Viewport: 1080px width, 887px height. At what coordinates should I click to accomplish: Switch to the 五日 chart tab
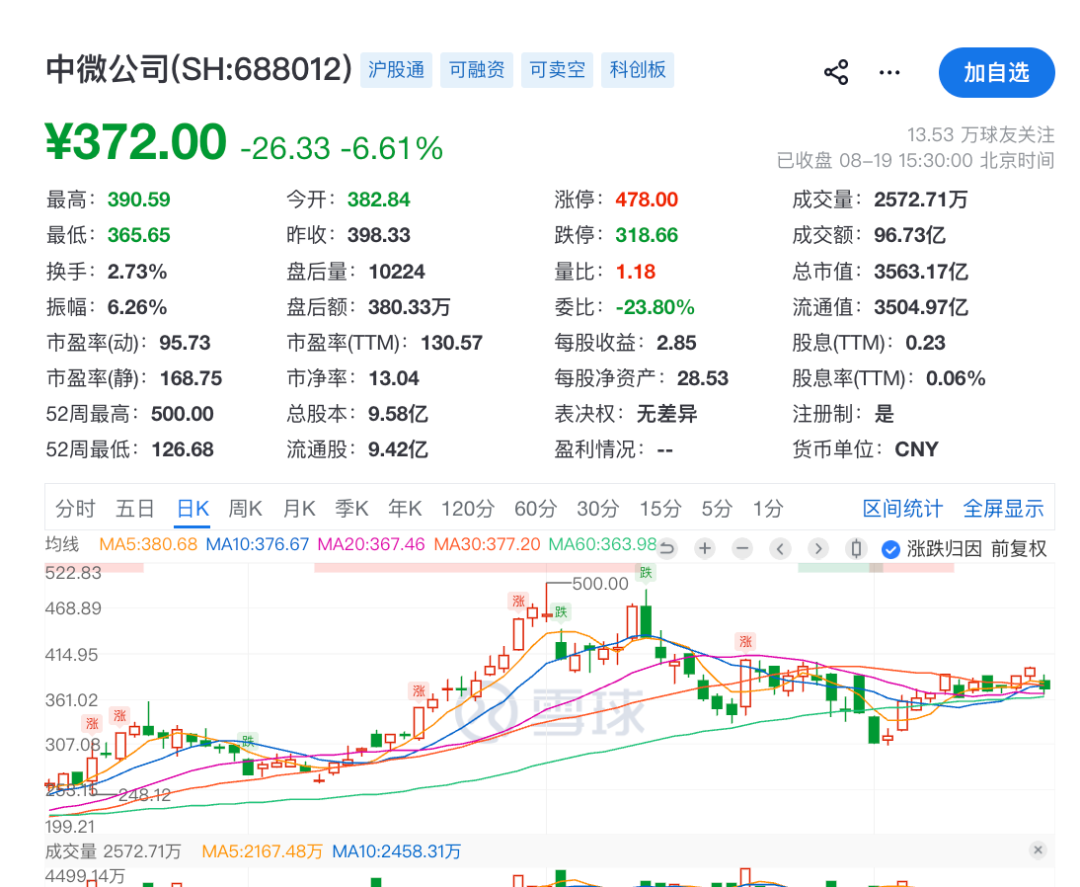coord(134,509)
